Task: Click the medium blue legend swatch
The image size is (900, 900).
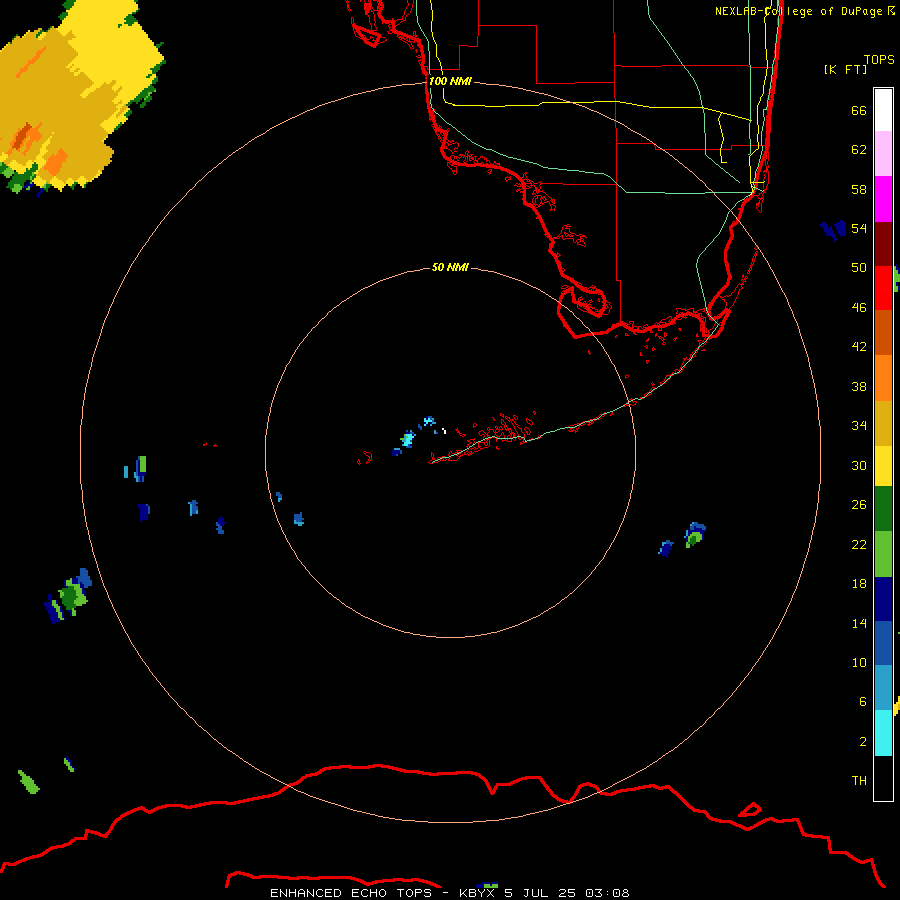Action: (x=883, y=643)
